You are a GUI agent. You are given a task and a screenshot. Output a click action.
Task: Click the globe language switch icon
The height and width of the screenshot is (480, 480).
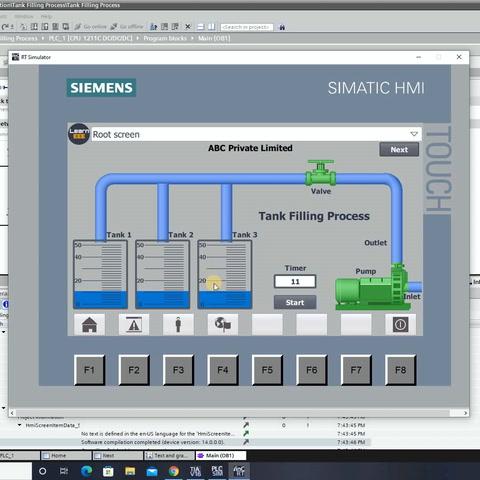tap(223, 324)
